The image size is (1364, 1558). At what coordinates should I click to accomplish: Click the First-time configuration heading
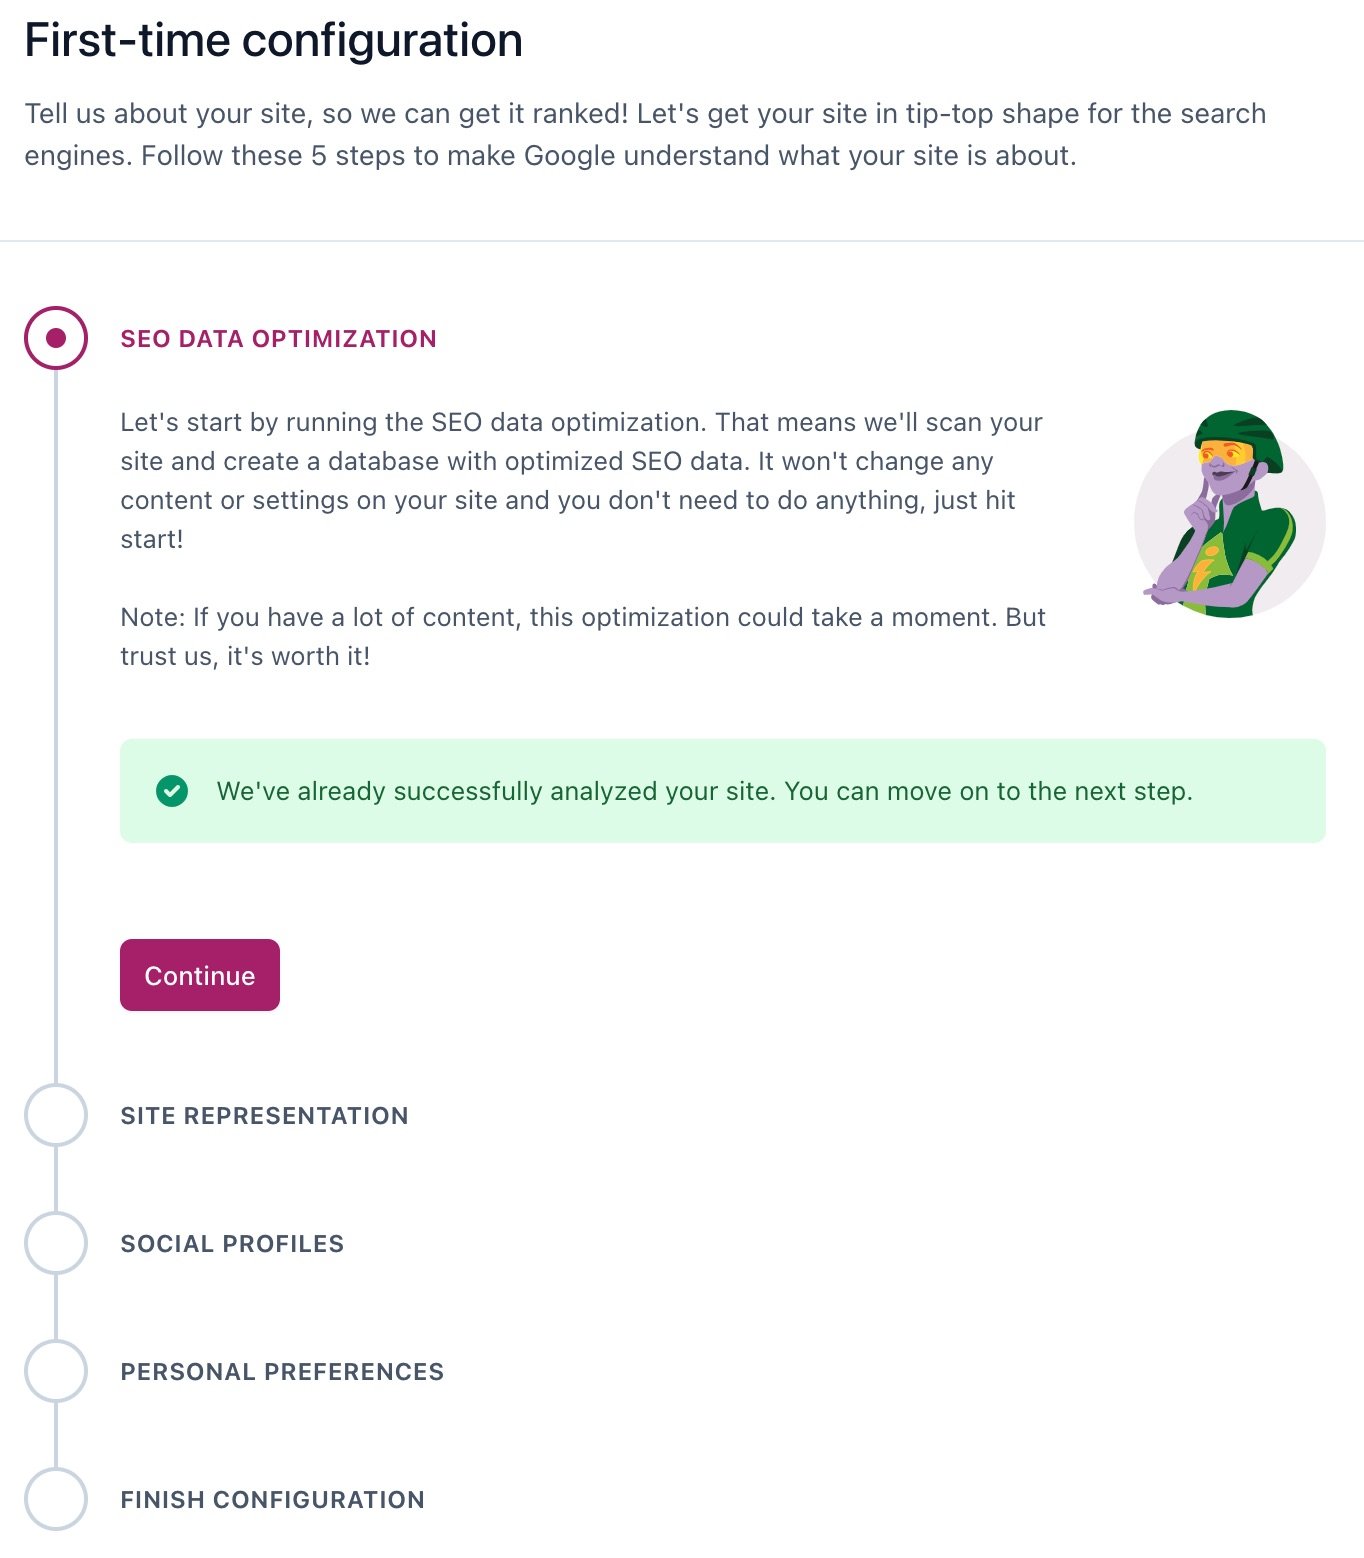coord(273,41)
